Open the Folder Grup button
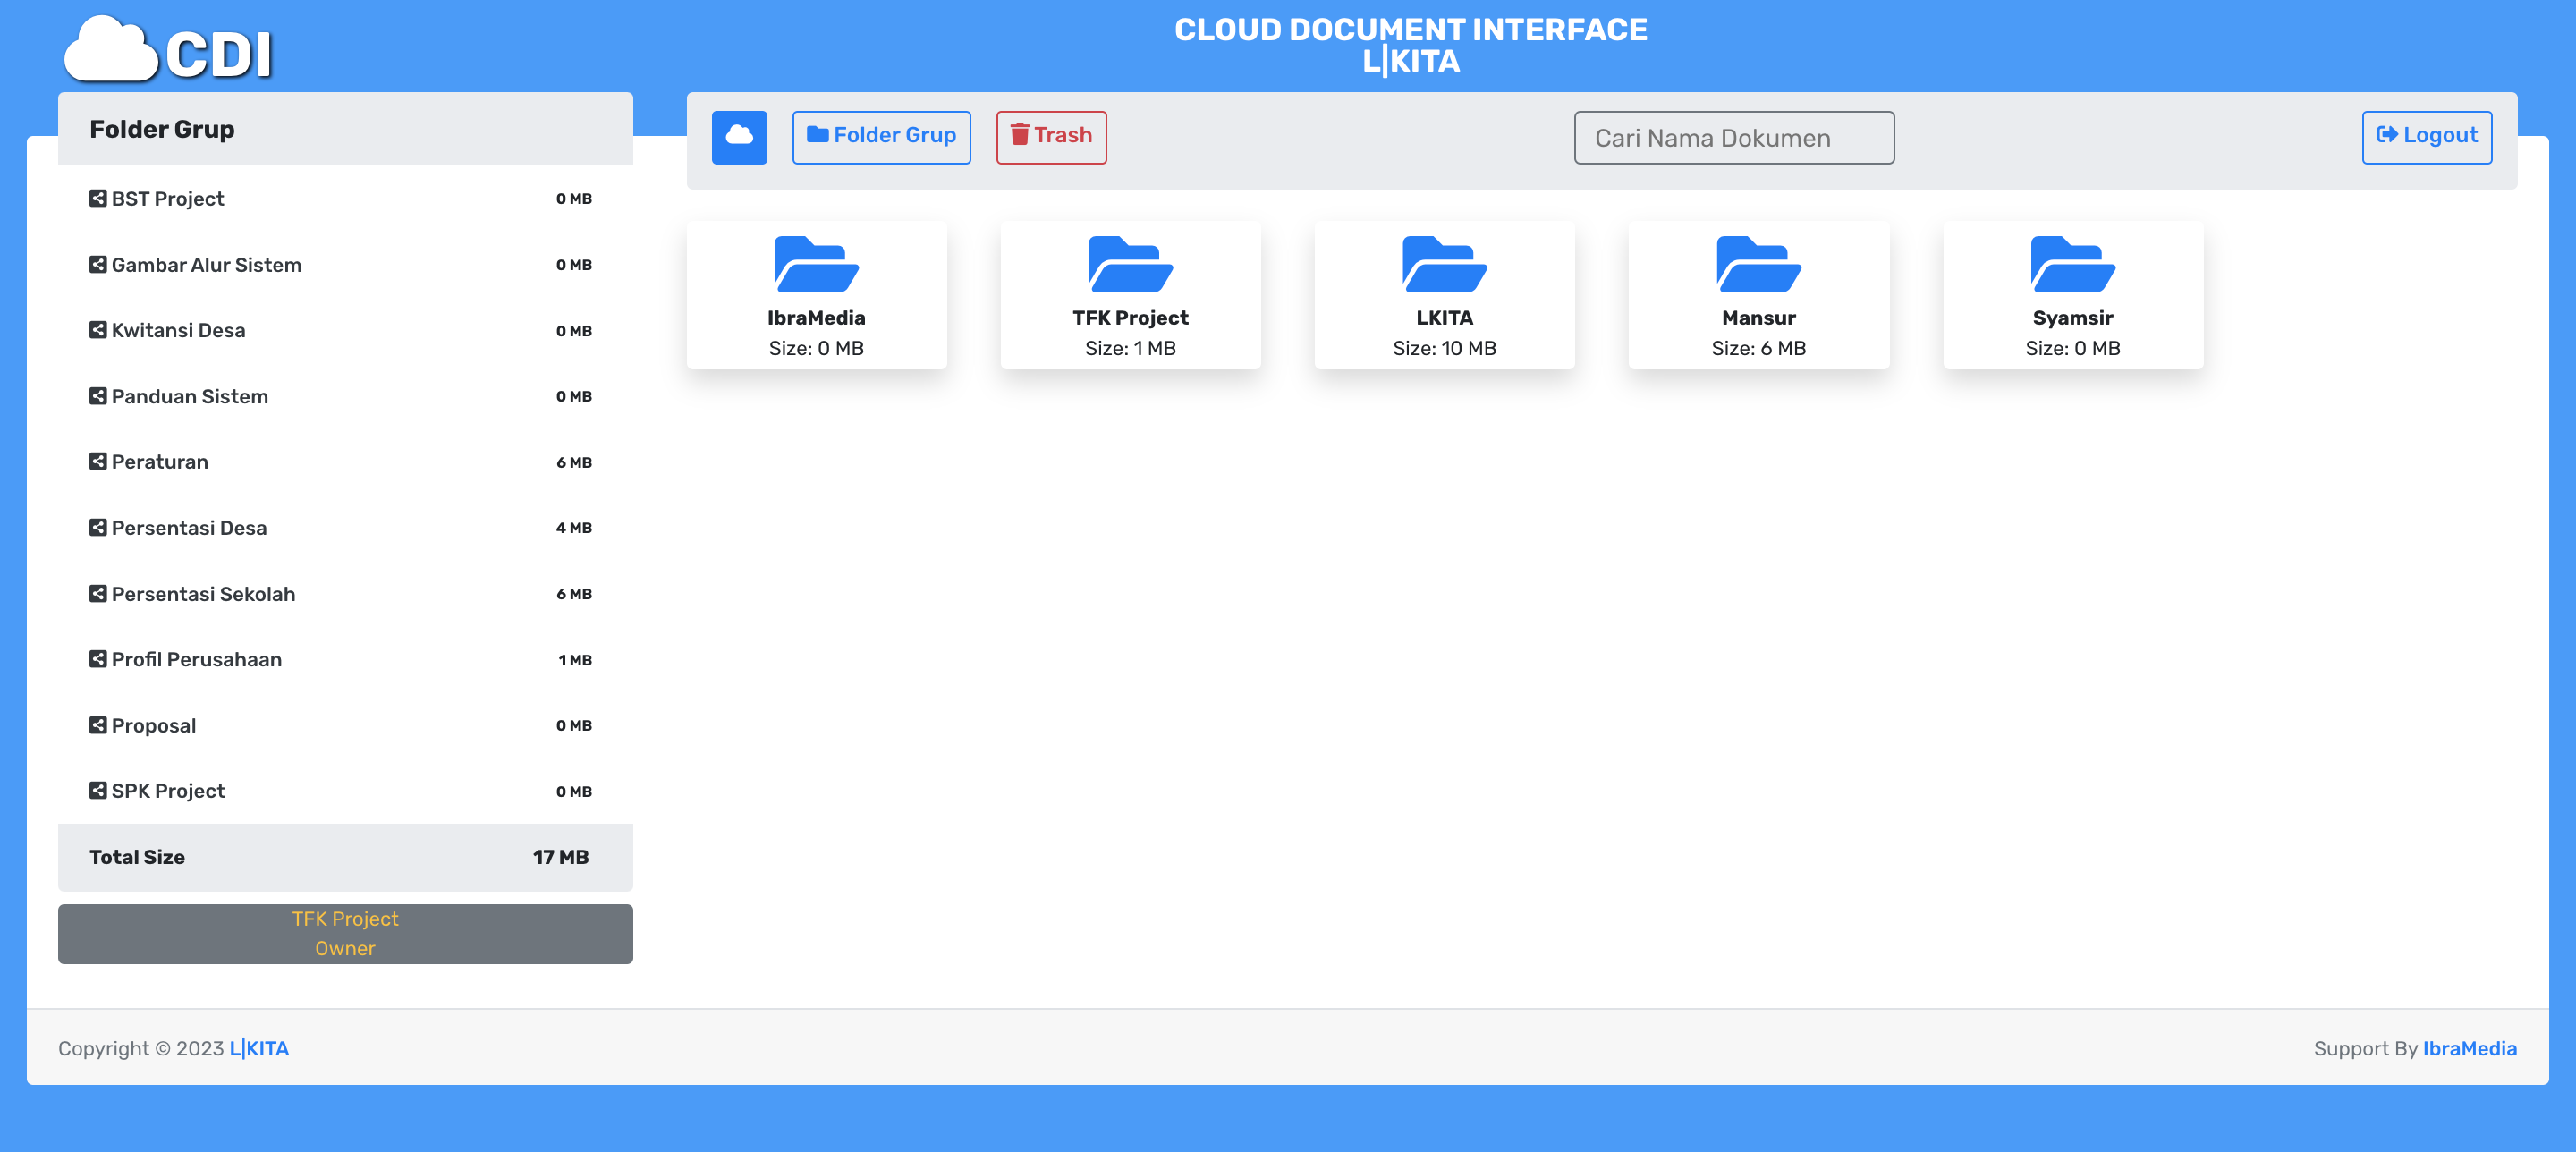The width and height of the screenshot is (2576, 1152). click(881, 137)
